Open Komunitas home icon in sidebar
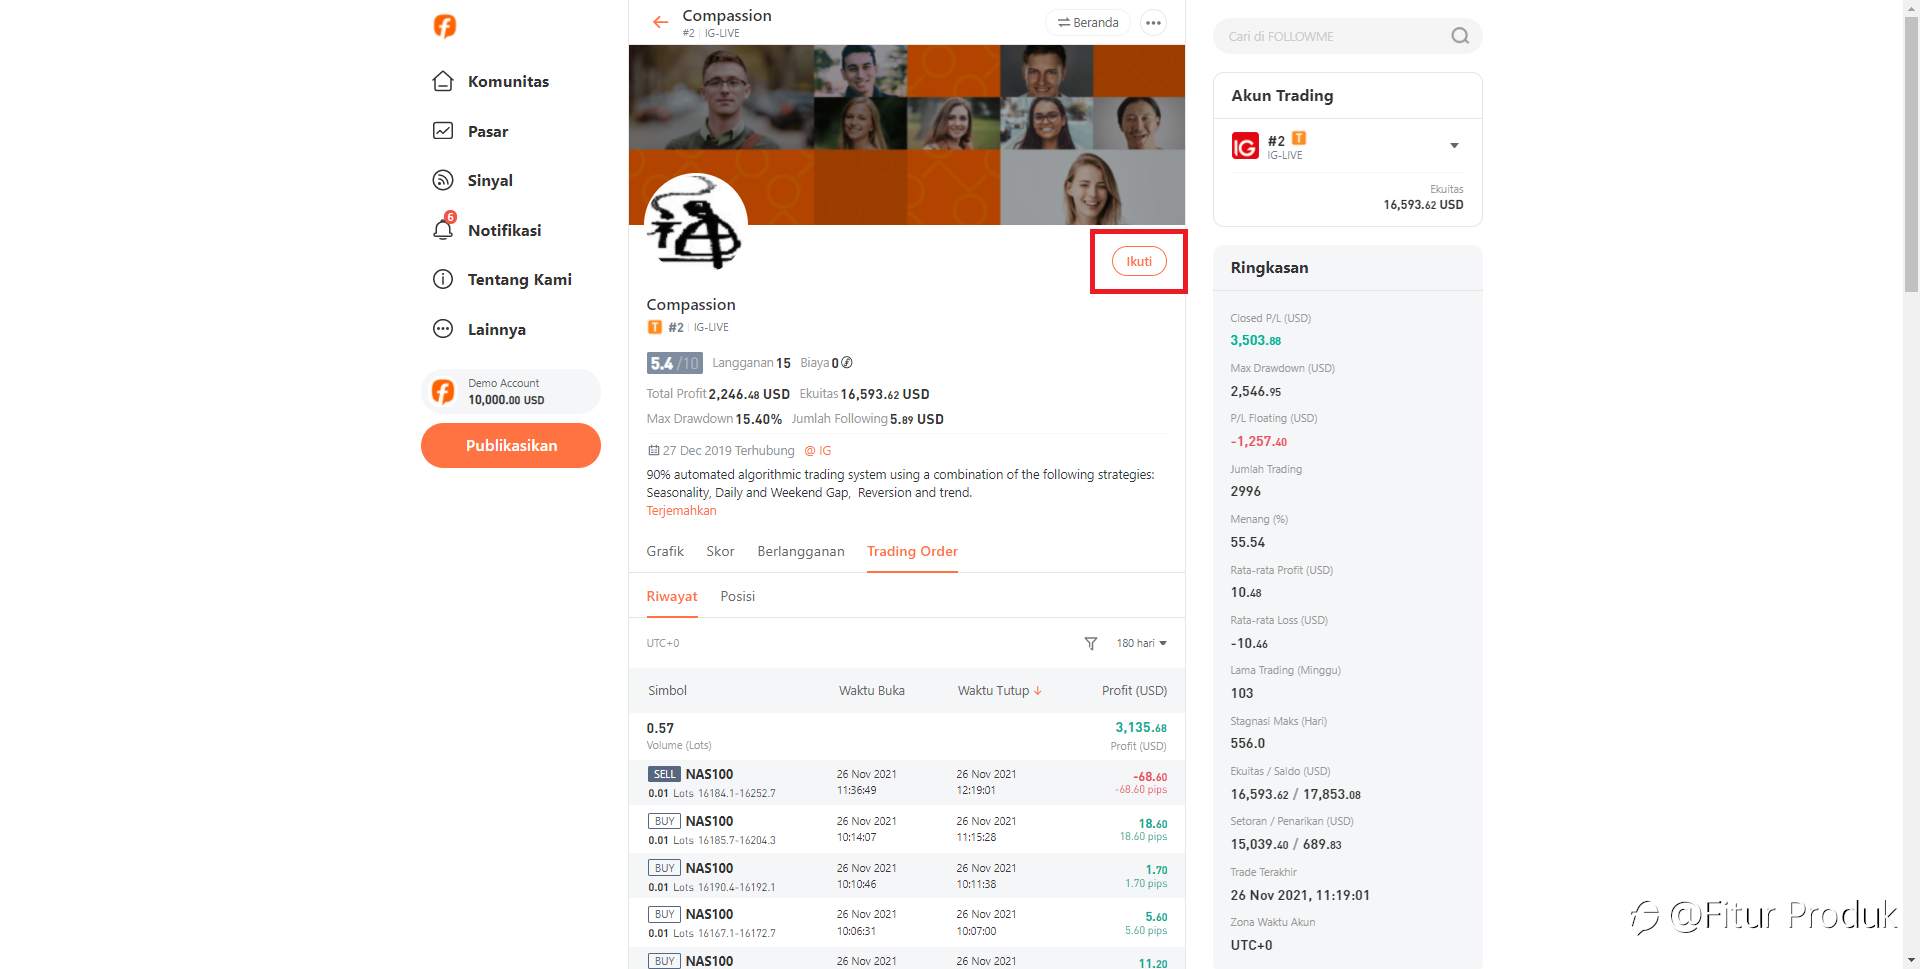 (x=443, y=81)
